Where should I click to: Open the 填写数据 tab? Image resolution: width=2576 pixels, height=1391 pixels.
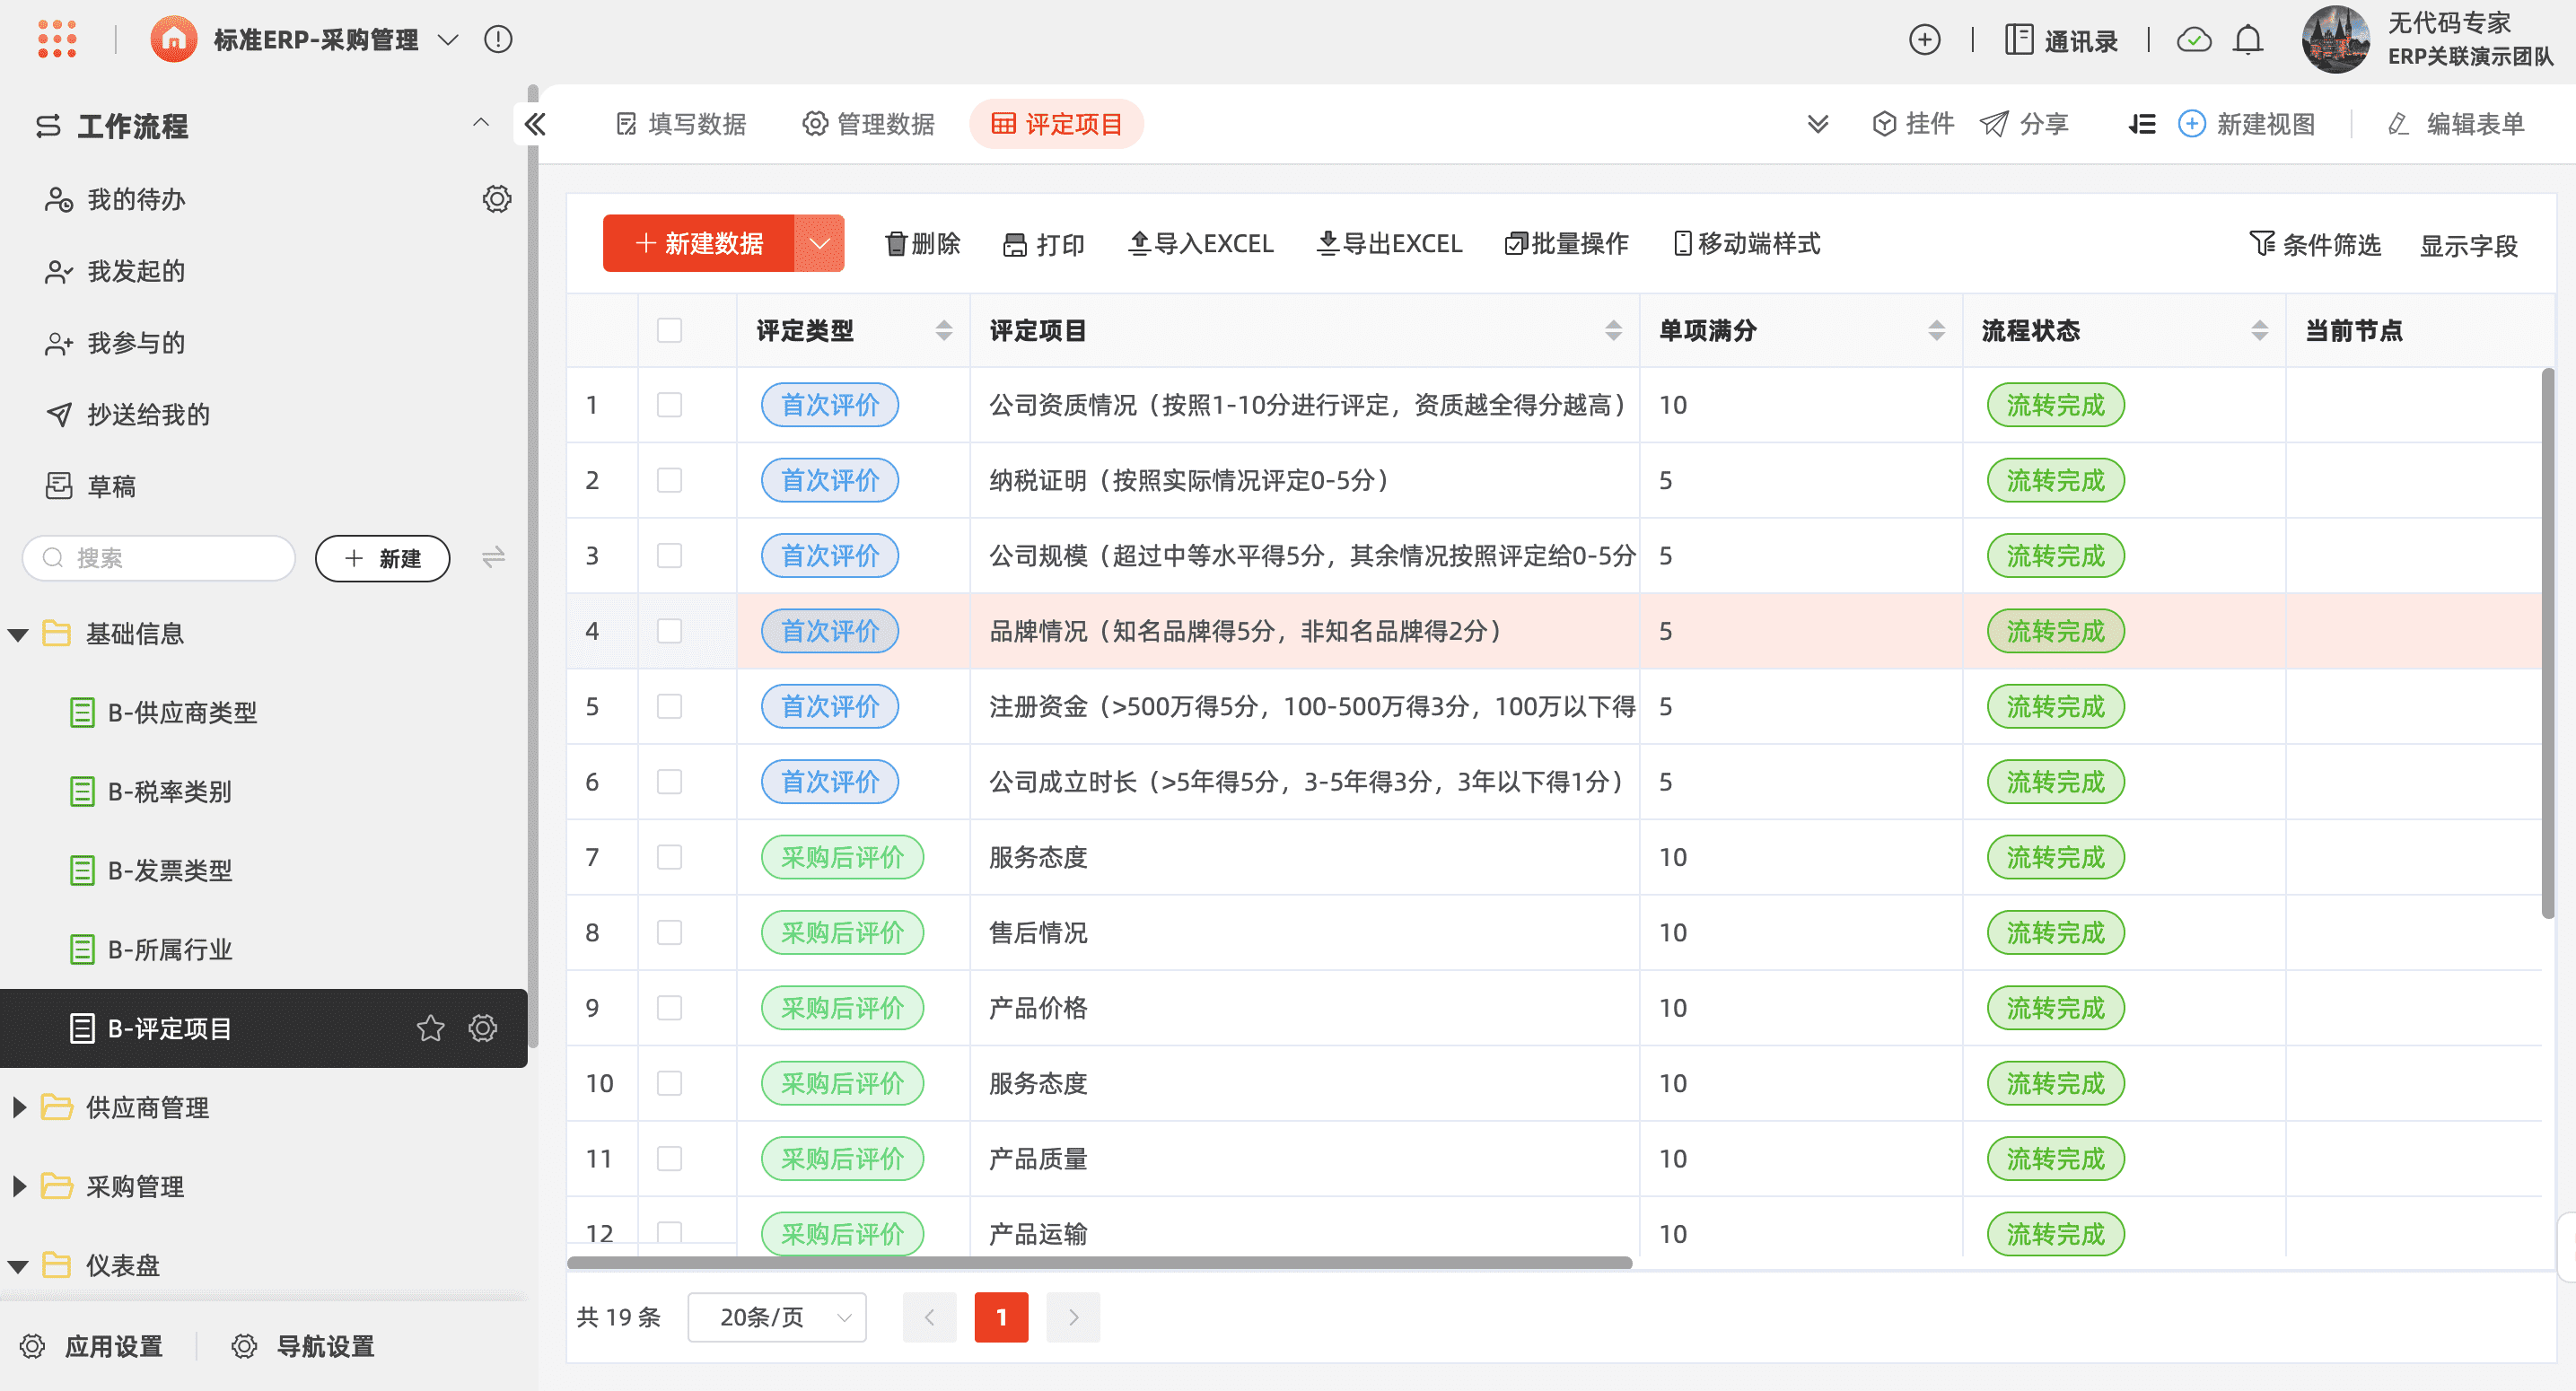click(681, 124)
